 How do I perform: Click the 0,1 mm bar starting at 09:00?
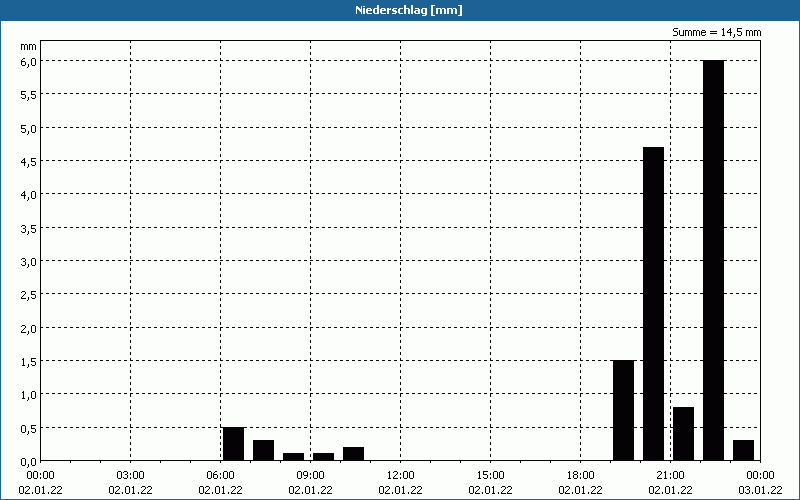(x=323, y=457)
